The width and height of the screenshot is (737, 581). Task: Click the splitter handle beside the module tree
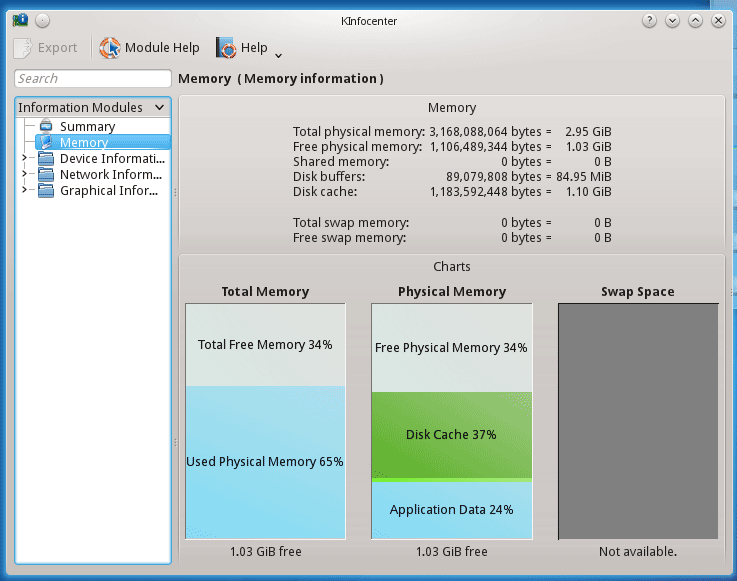[x=175, y=192]
